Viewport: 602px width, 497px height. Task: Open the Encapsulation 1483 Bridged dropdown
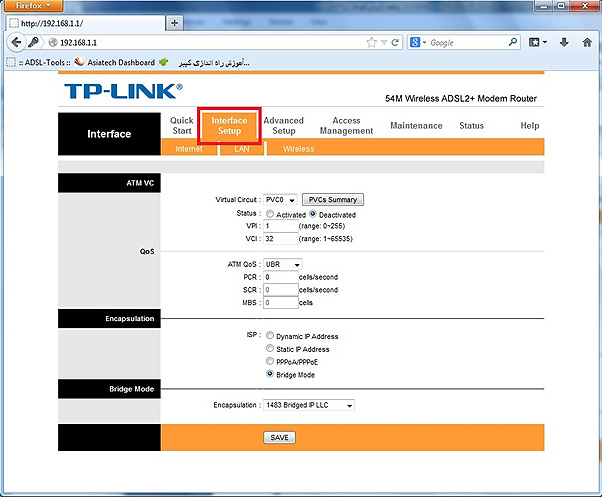tap(309, 405)
